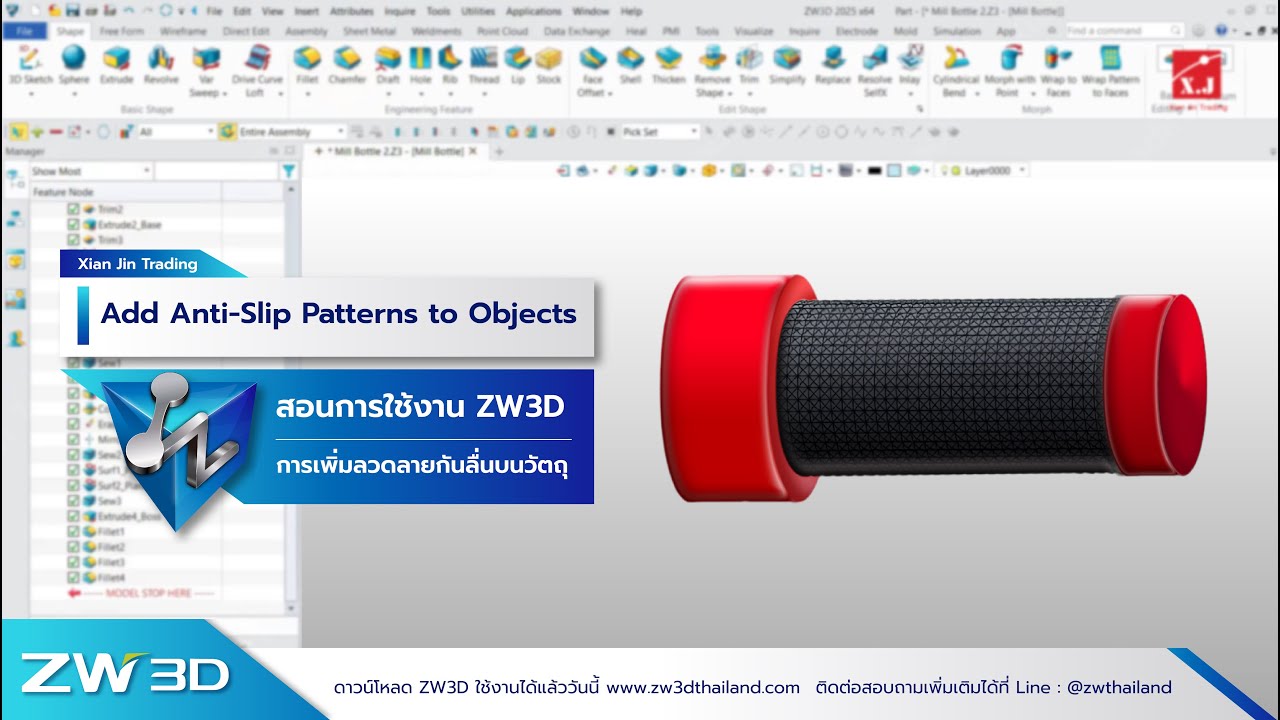Click the Draft tool icon

pyautogui.click(x=388, y=58)
